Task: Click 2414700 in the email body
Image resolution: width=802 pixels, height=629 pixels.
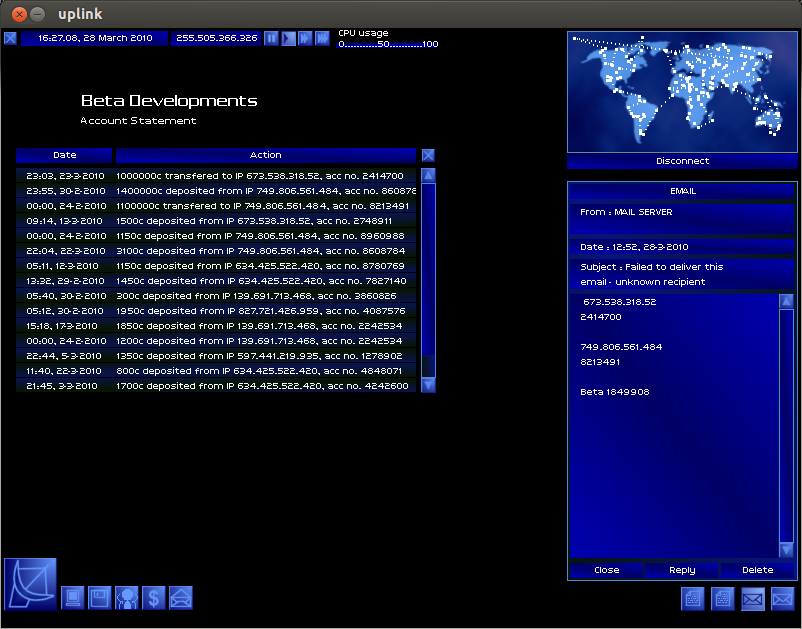Action: tap(600, 317)
